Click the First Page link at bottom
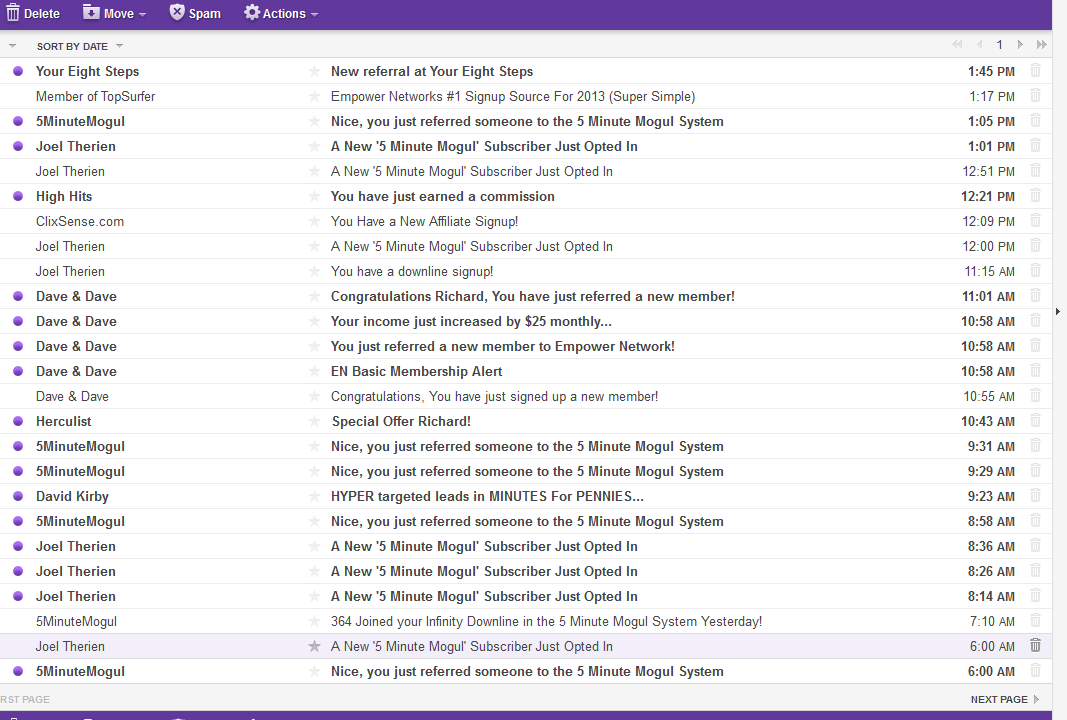This screenshot has height=720, width=1067. [24, 699]
